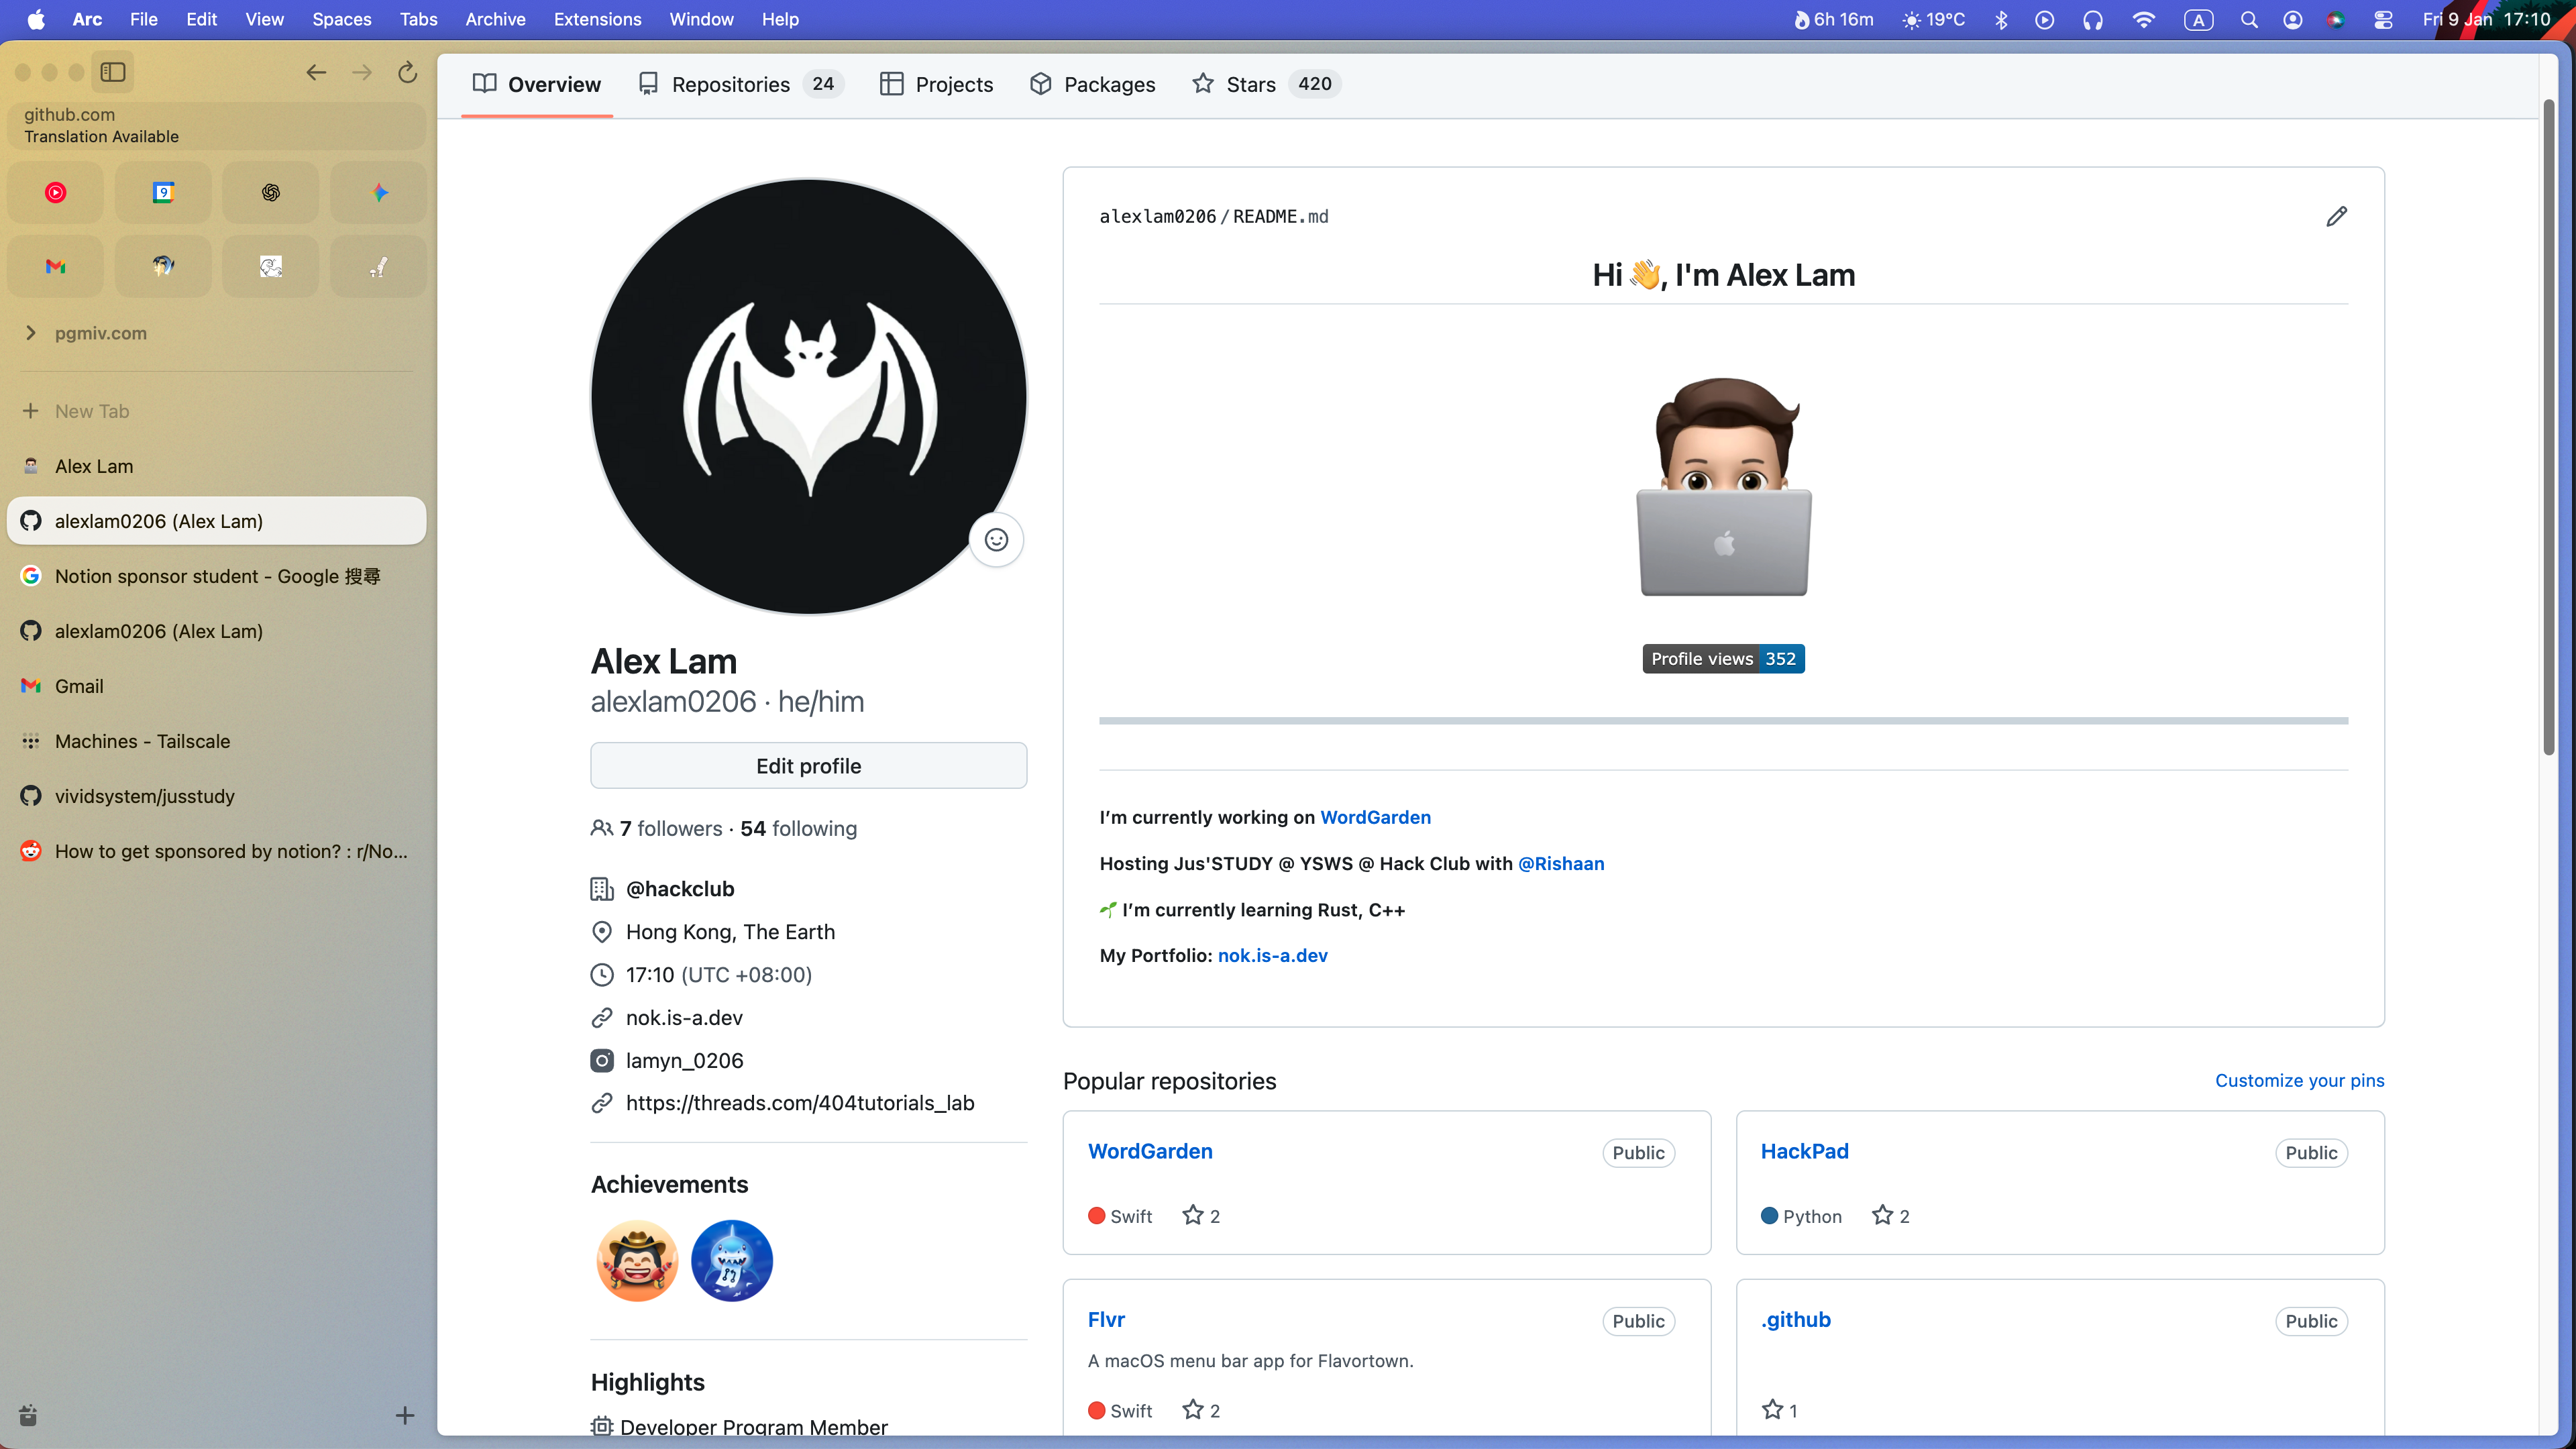Open the pinned YouTube Music favorite icon
The image size is (2576, 1449).
tap(56, 192)
